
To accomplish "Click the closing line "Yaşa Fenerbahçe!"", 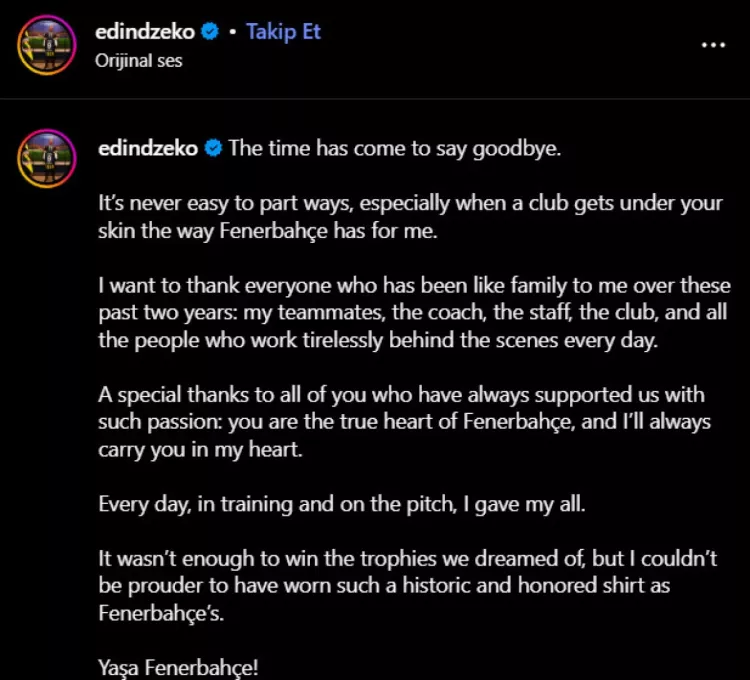I will (x=178, y=667).
